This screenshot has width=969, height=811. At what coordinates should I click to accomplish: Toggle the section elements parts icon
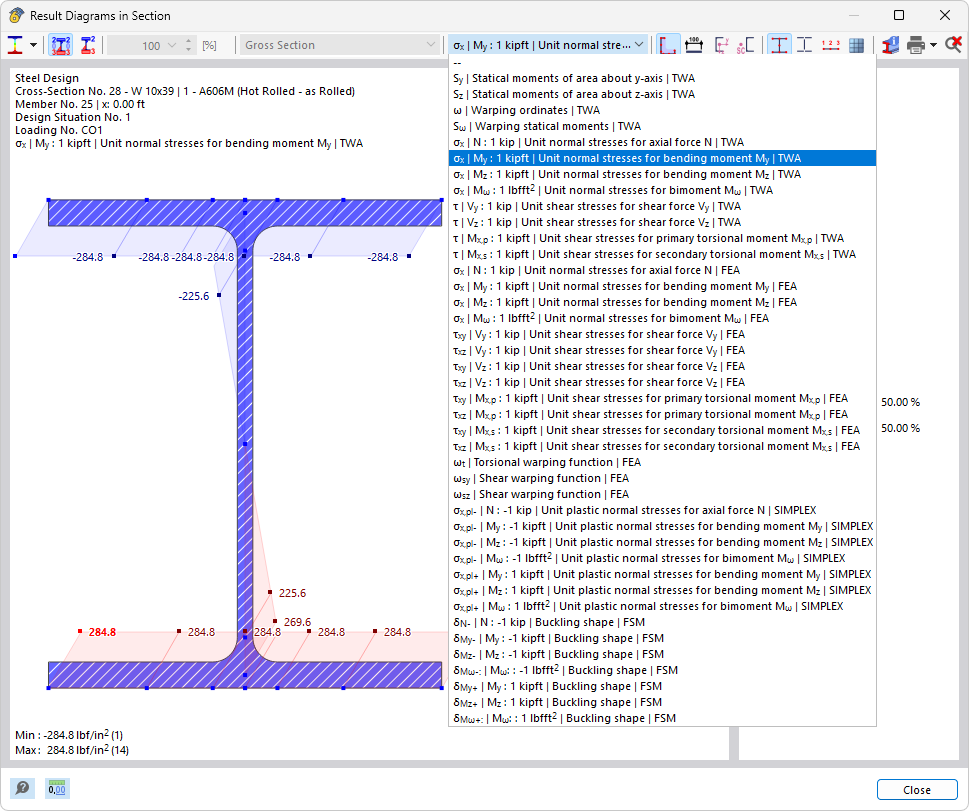coord(804,45)
